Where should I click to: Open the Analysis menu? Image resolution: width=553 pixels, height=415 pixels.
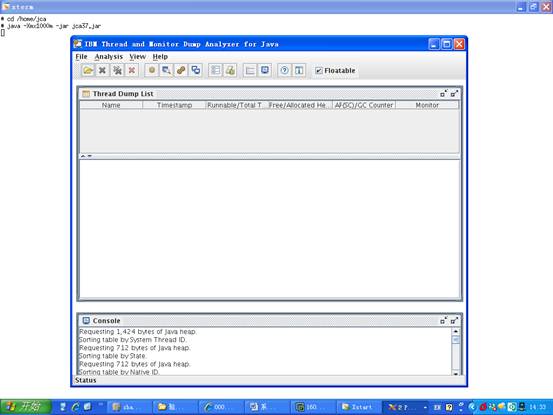click(x=109, y=56)
